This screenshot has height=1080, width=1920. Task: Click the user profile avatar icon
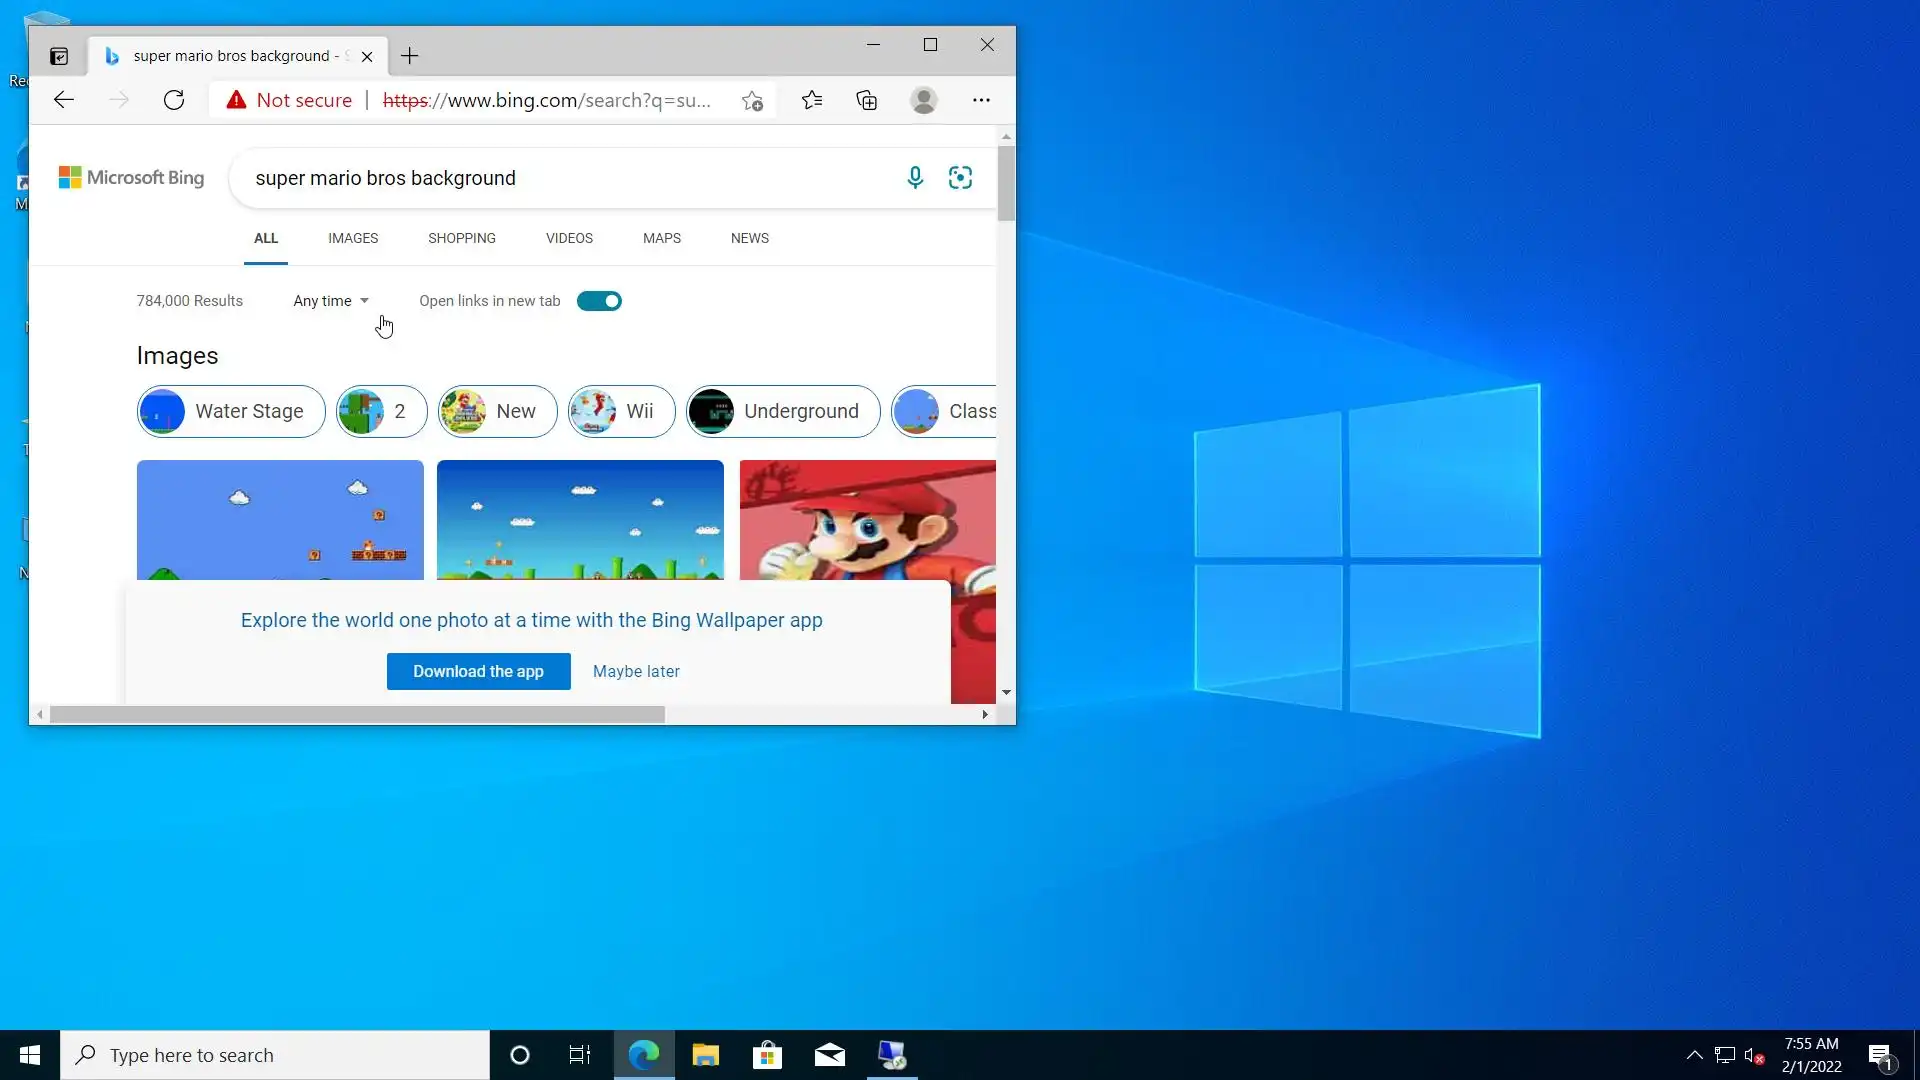tap(923, 100)
